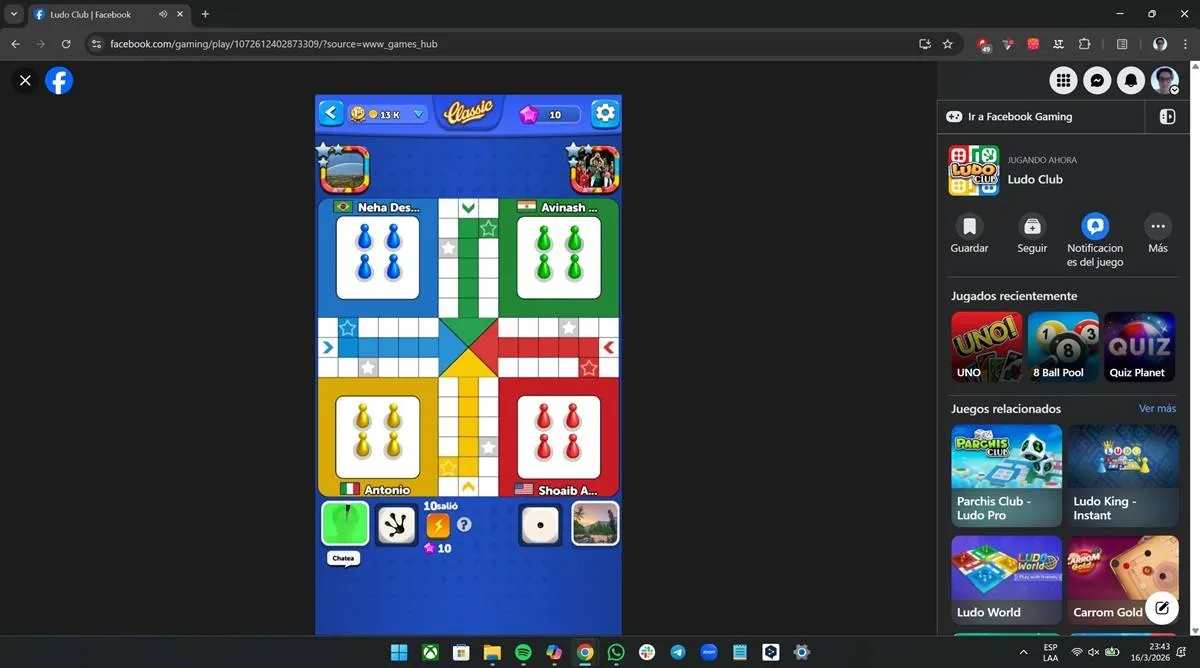Image resolution: width=1200 pixels, height=668 pixels.
Task: Tap the Classic mode logo
Action: (469, 111)
